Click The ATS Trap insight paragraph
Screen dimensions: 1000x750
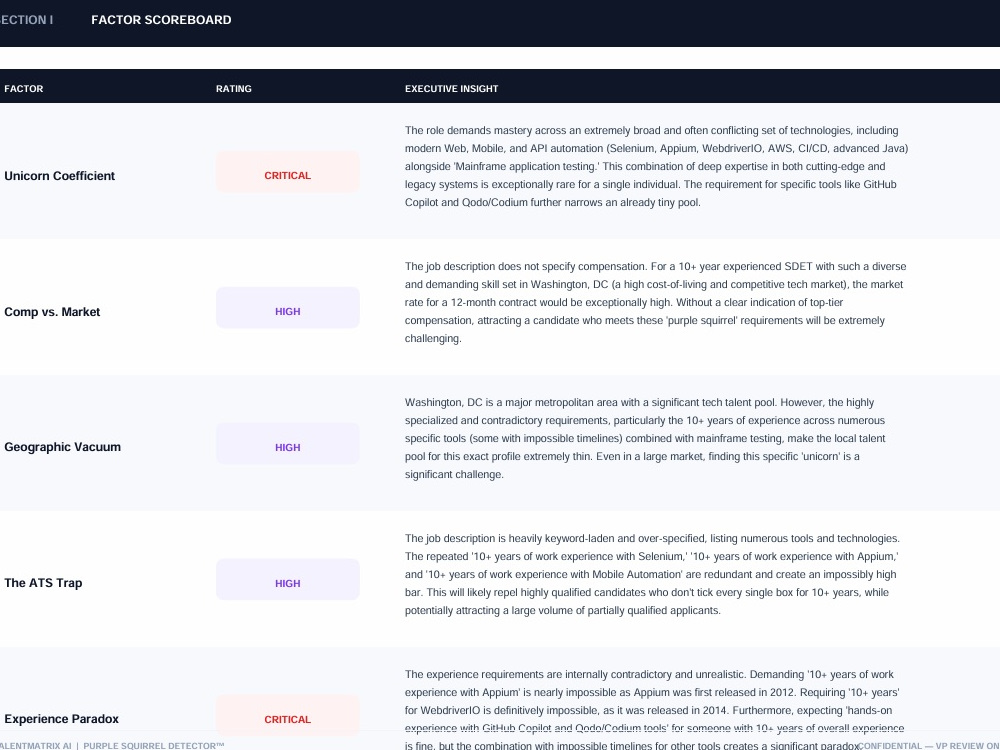(652, 574)
